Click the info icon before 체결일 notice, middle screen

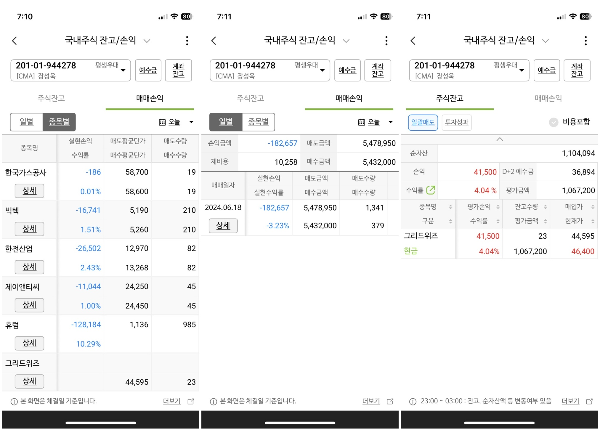pyautogui.click(x=214, y=401)
